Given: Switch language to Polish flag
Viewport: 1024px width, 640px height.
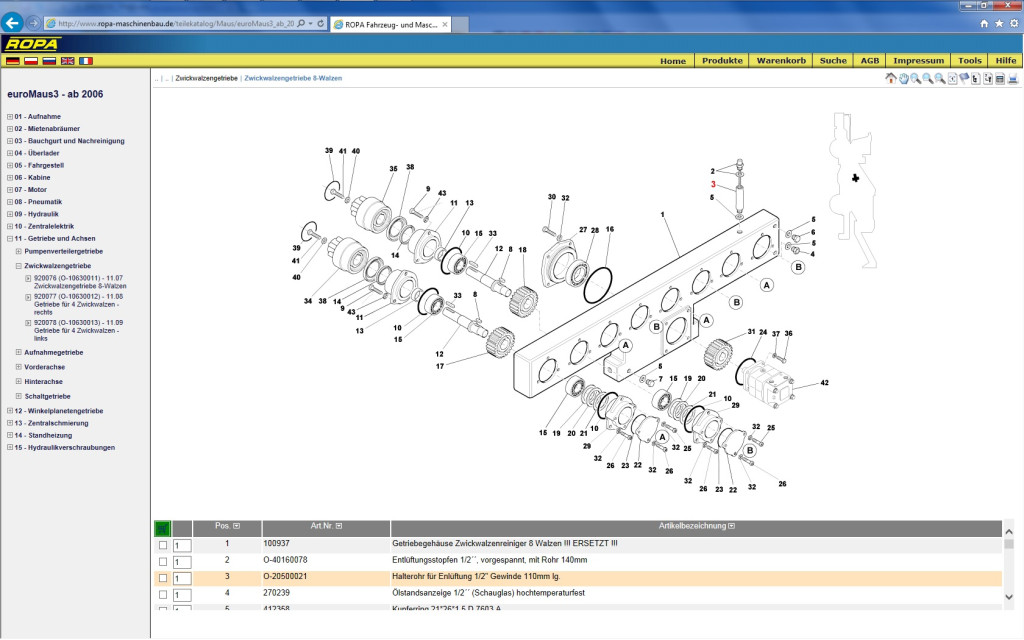Looking at the screenshot, I should pyautogui.click(x=31, y=61).
